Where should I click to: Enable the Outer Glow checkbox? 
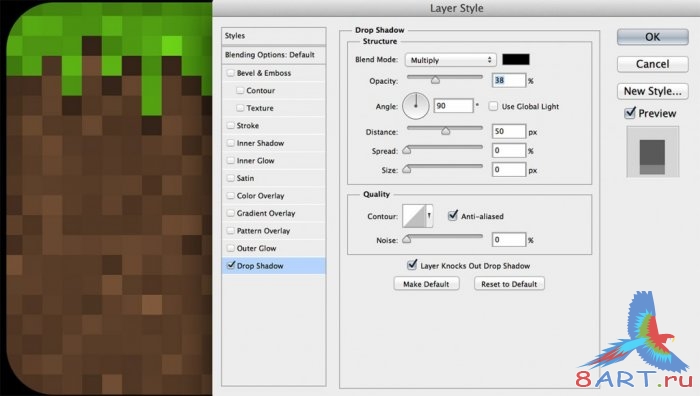(x=231, y=248)
